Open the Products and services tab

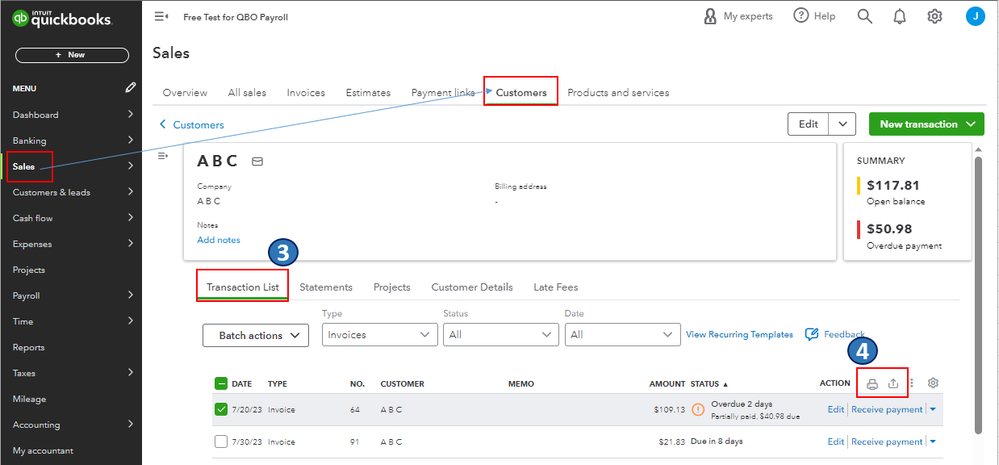point(618,93)
